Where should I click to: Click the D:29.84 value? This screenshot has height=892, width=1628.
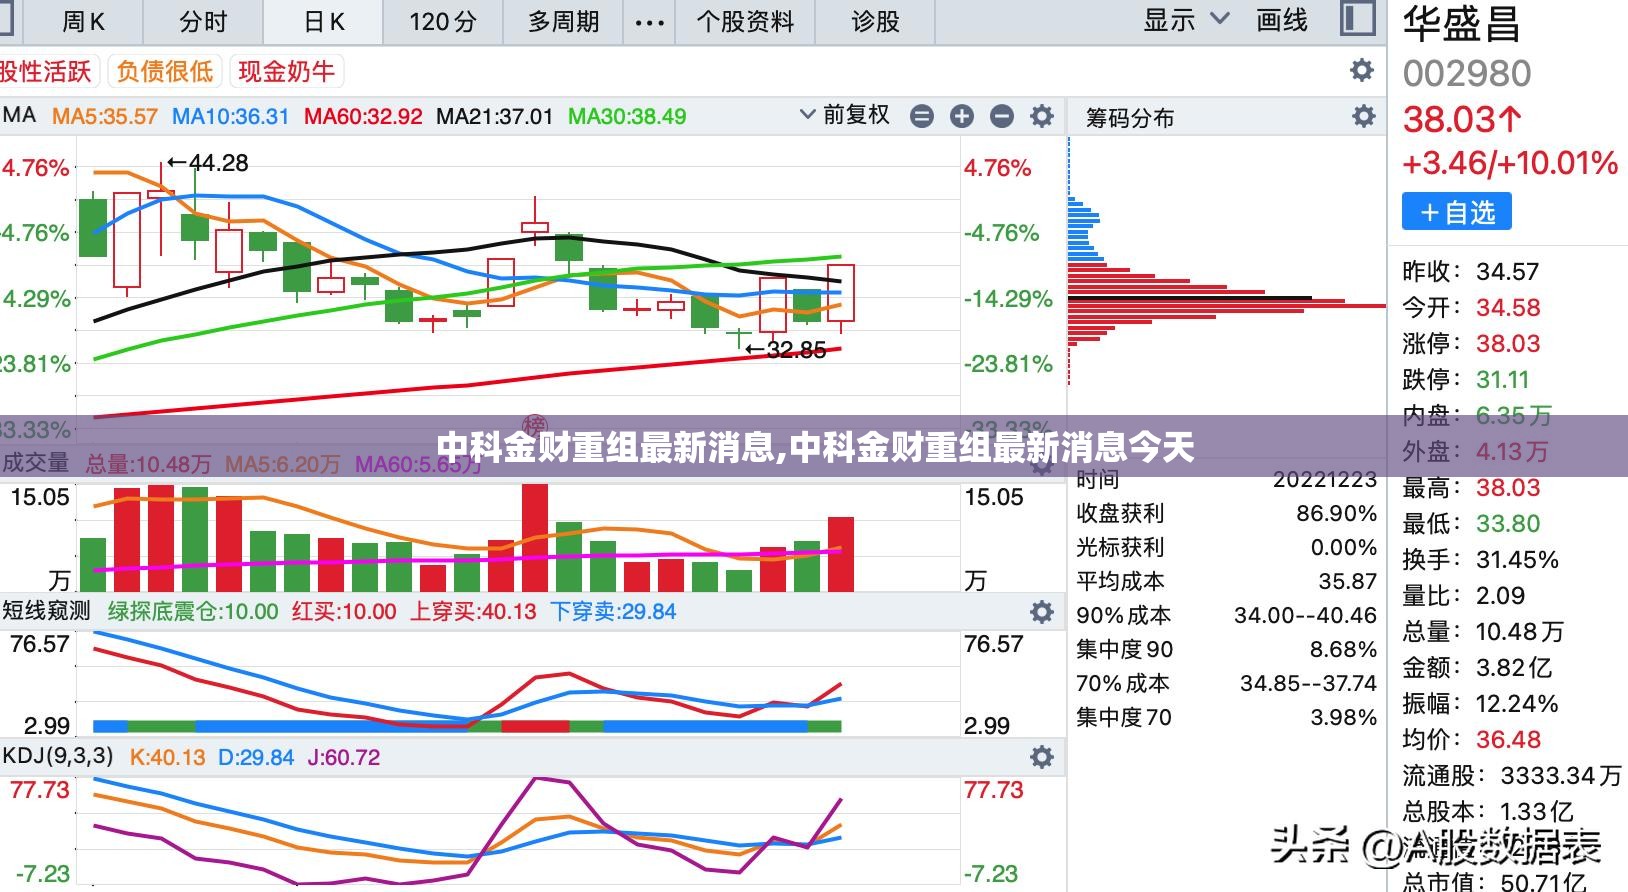(256, 757)
